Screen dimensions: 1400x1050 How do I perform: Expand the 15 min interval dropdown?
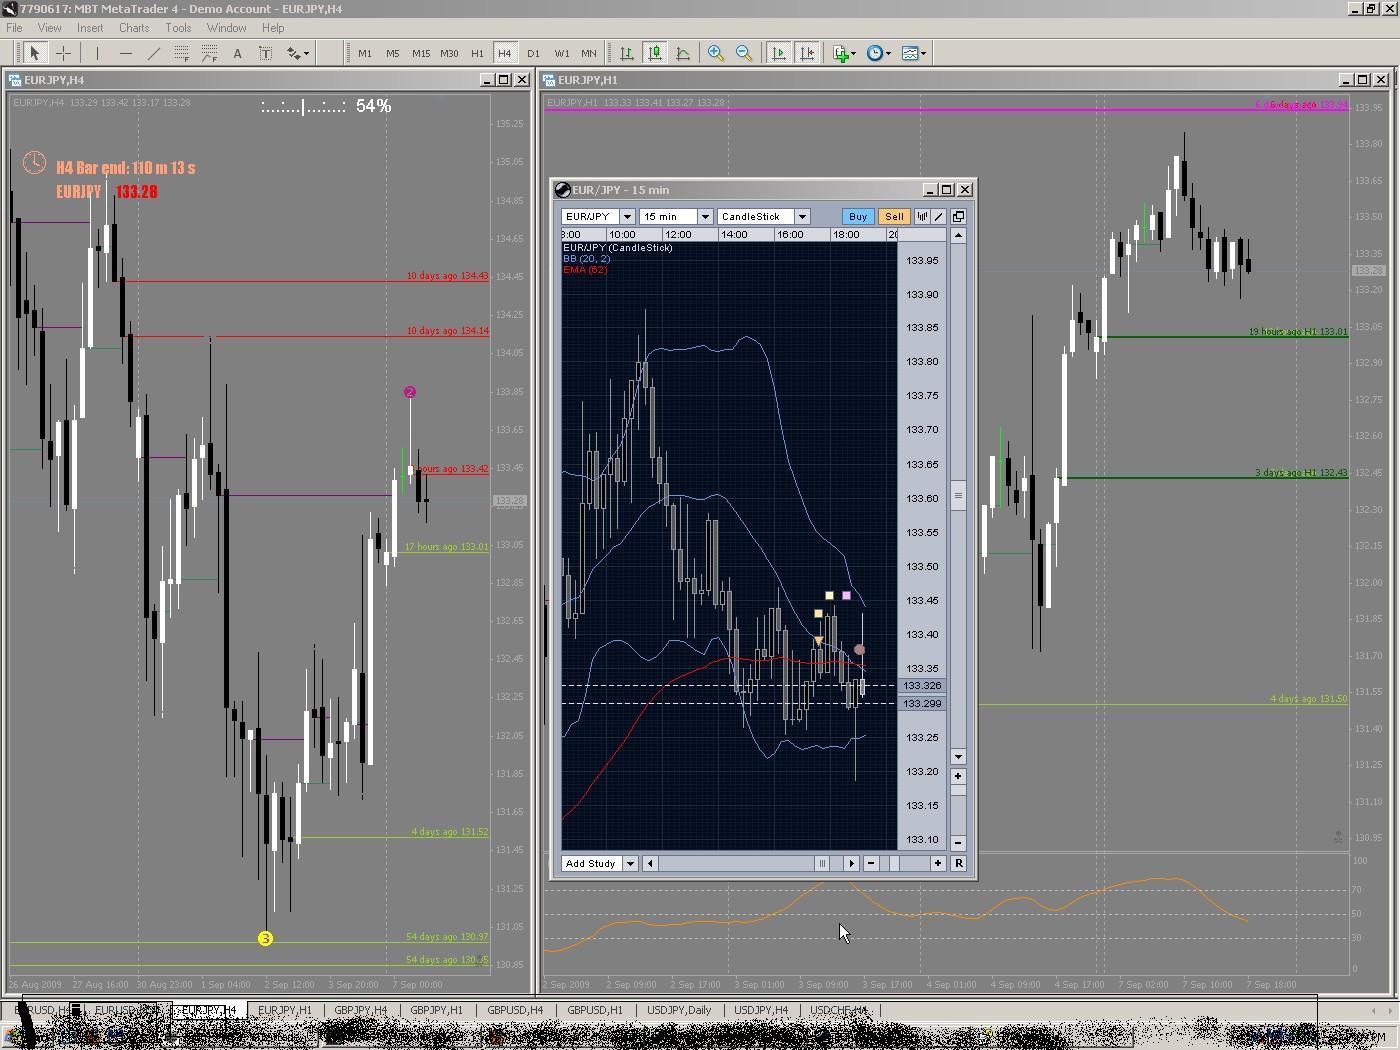tap(705, 216)
